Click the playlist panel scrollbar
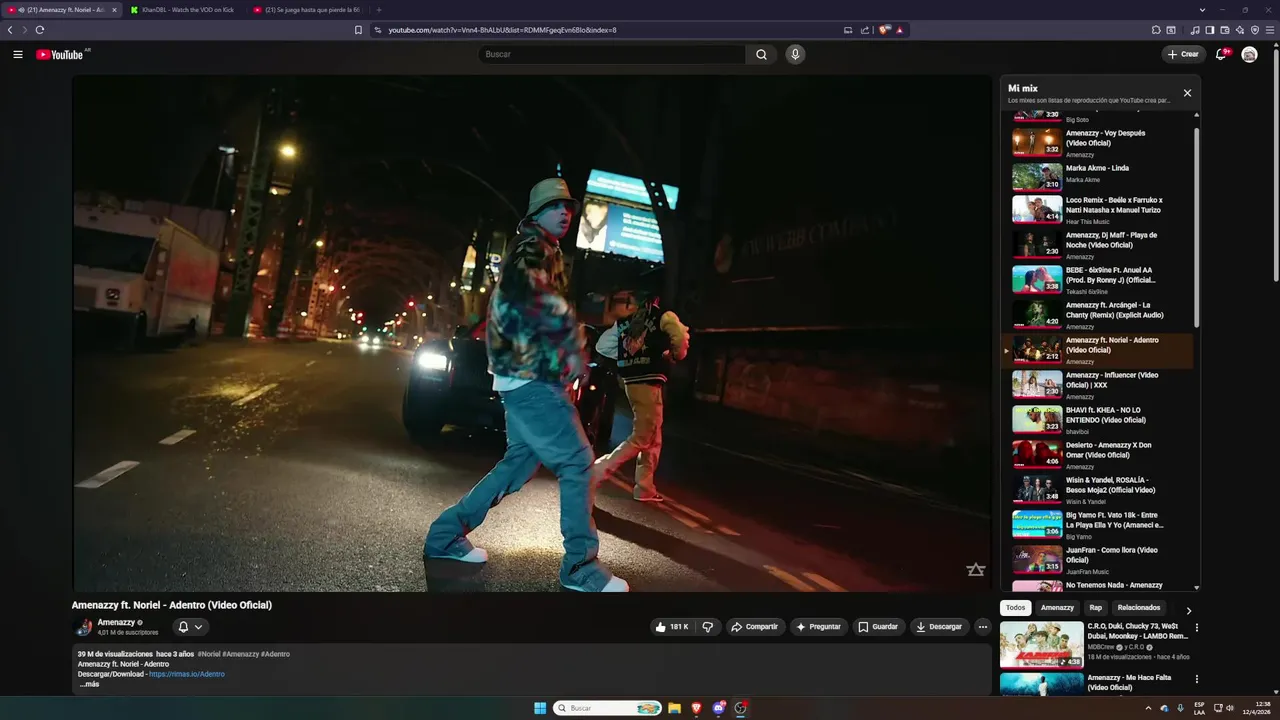 (1196, 228)
